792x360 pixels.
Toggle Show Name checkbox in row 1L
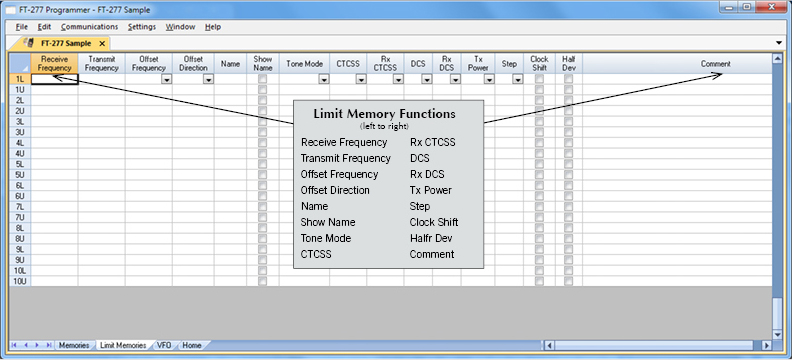point(262,79)
